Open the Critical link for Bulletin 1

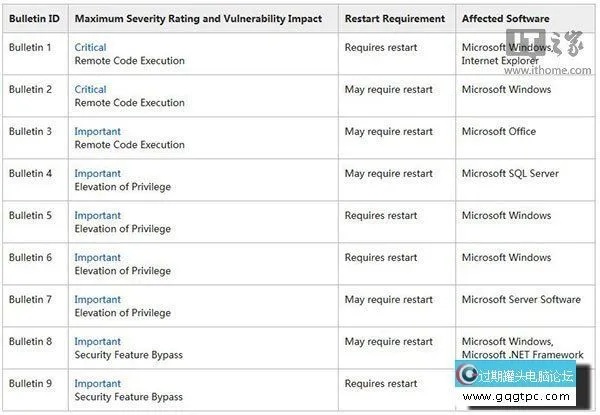click(x=90, y=47)
